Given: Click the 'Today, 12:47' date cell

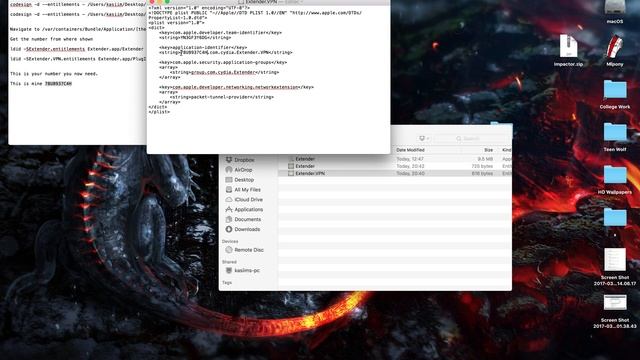Looking at the screenshot, I should pyautogui.click(x=410, y=159).
